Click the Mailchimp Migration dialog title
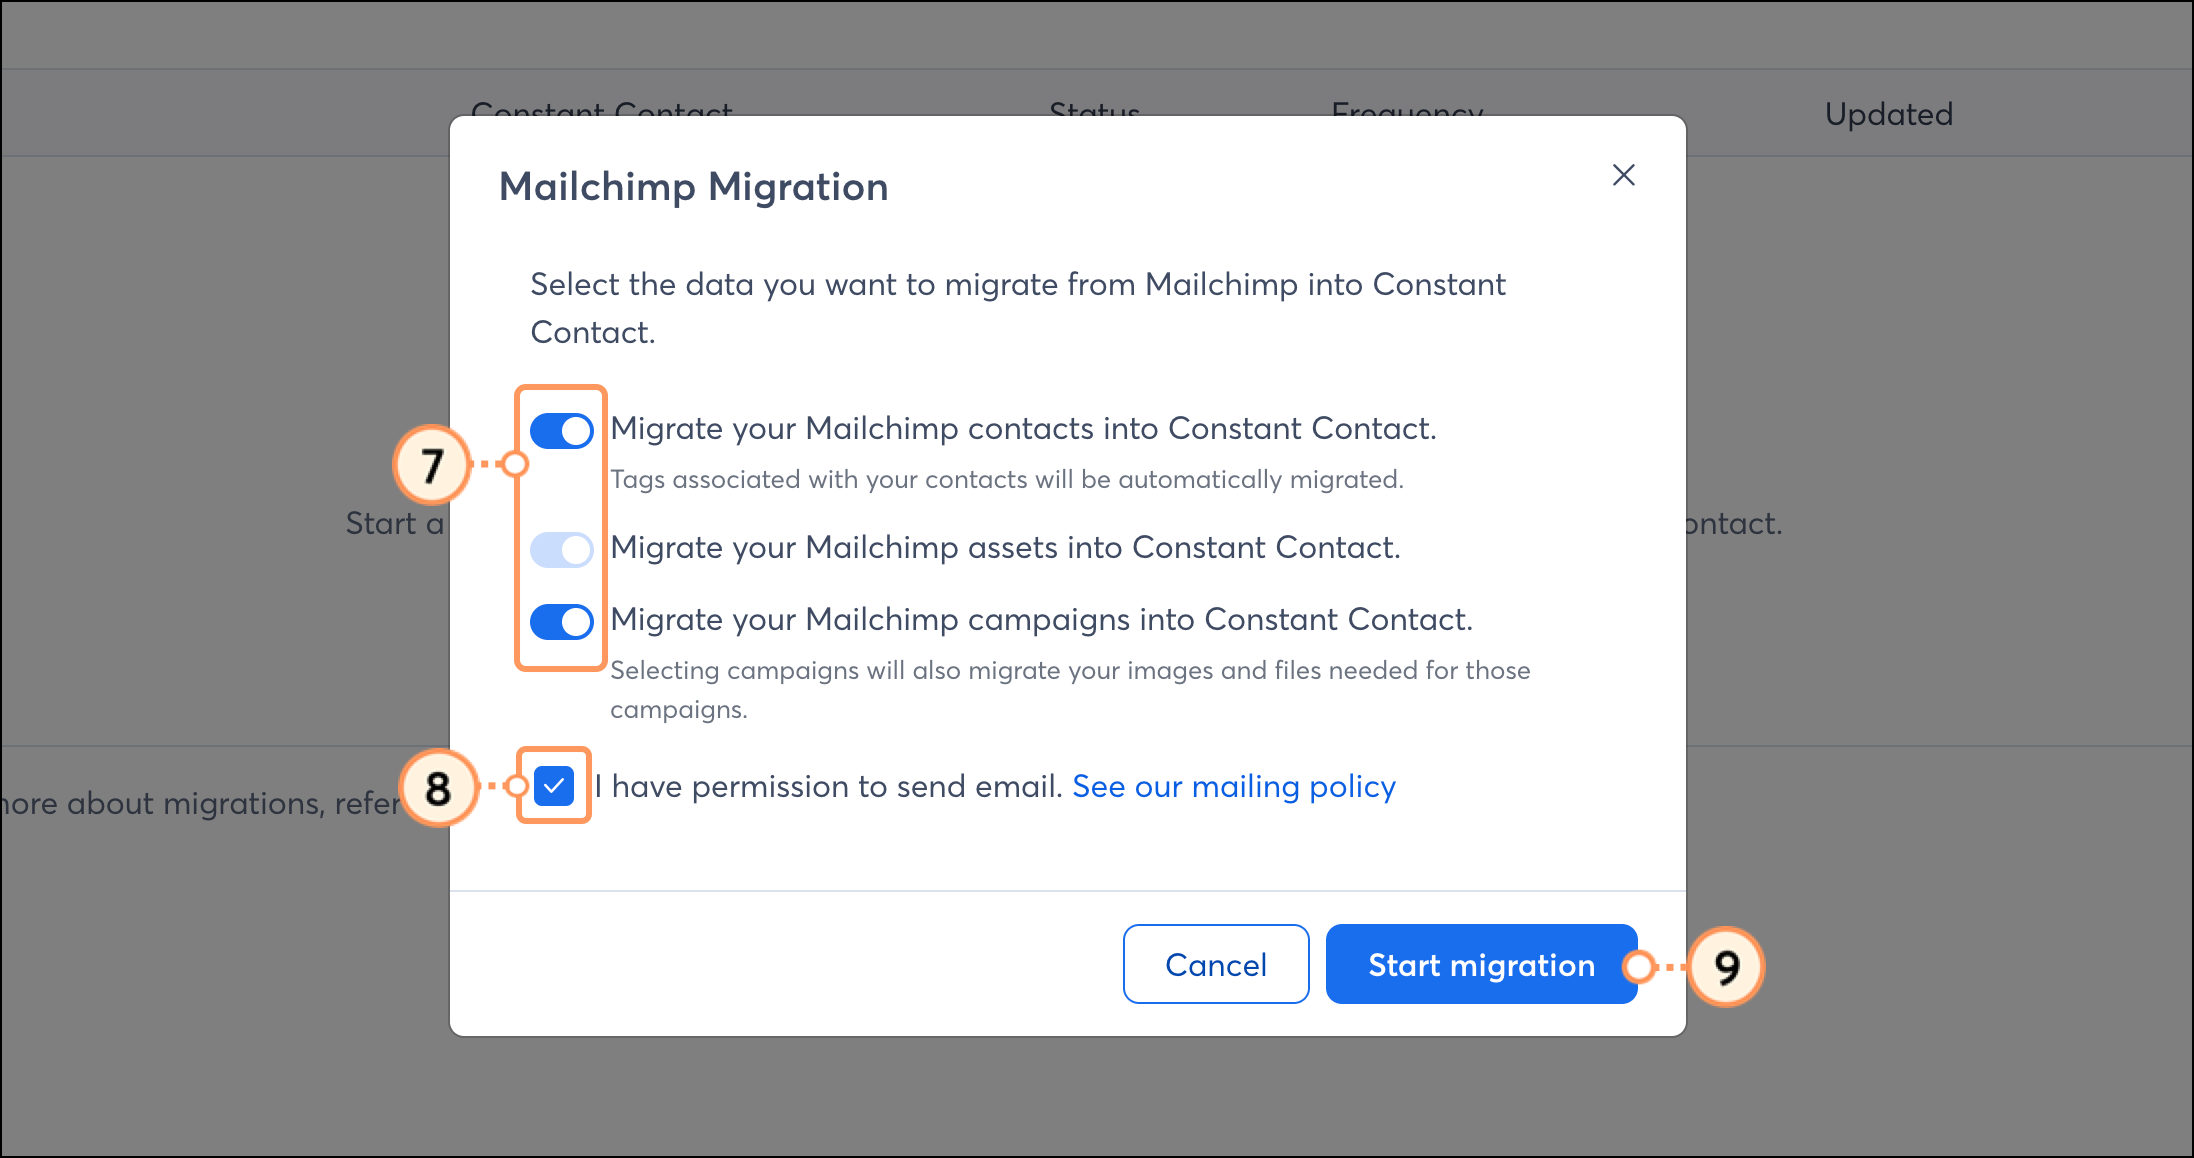This screenshot has height=1158, width=2194. (x=694, y=186)
